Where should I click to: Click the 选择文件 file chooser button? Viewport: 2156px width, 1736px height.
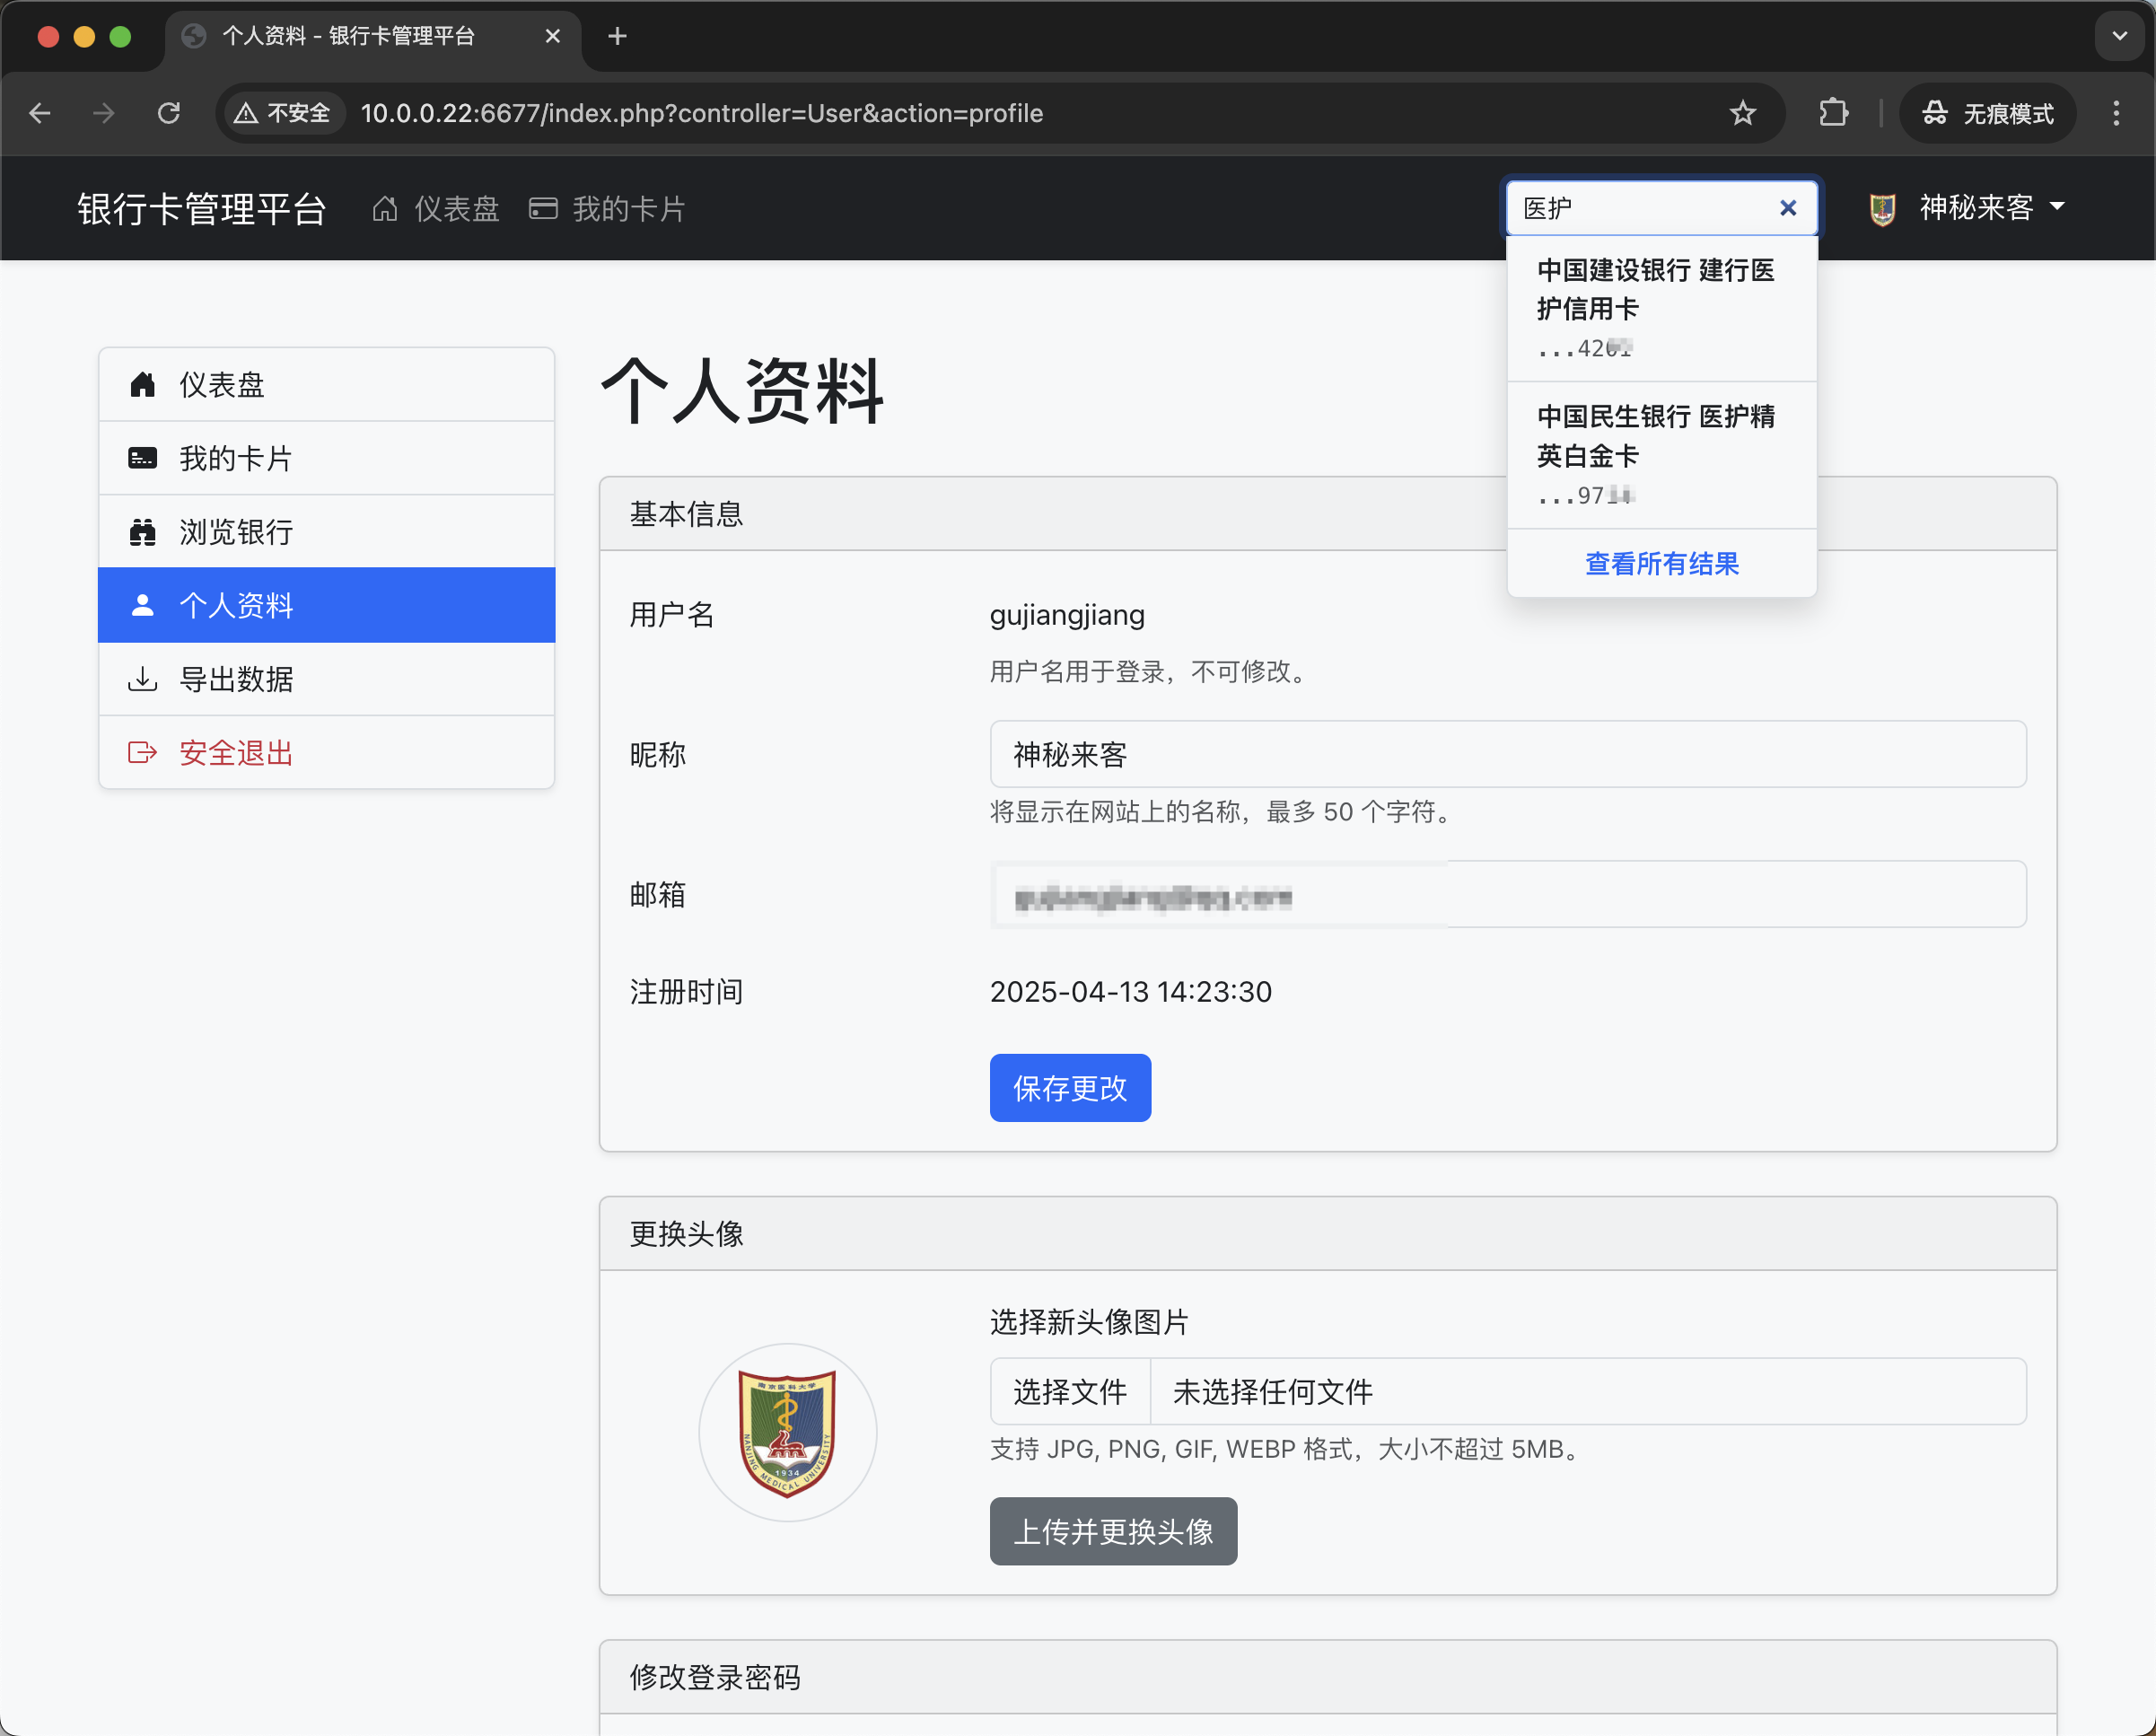point(1070,1391)
